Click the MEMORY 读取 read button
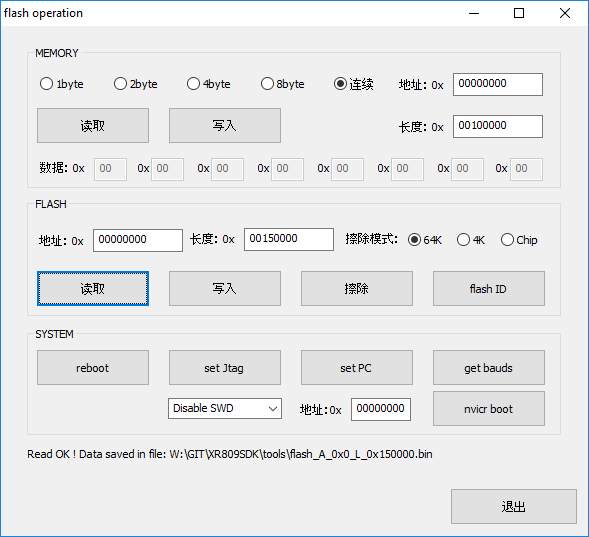Viewport: 589px width, 537px height. (x=93, y=126)
